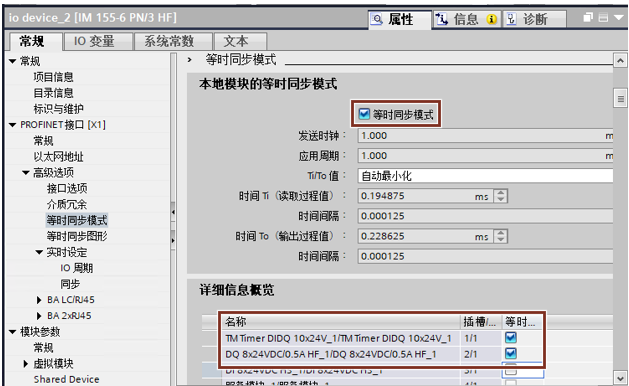Select 以太网地址 in the tree
Screen dimensions: 629x386
(x=59, y=157)
